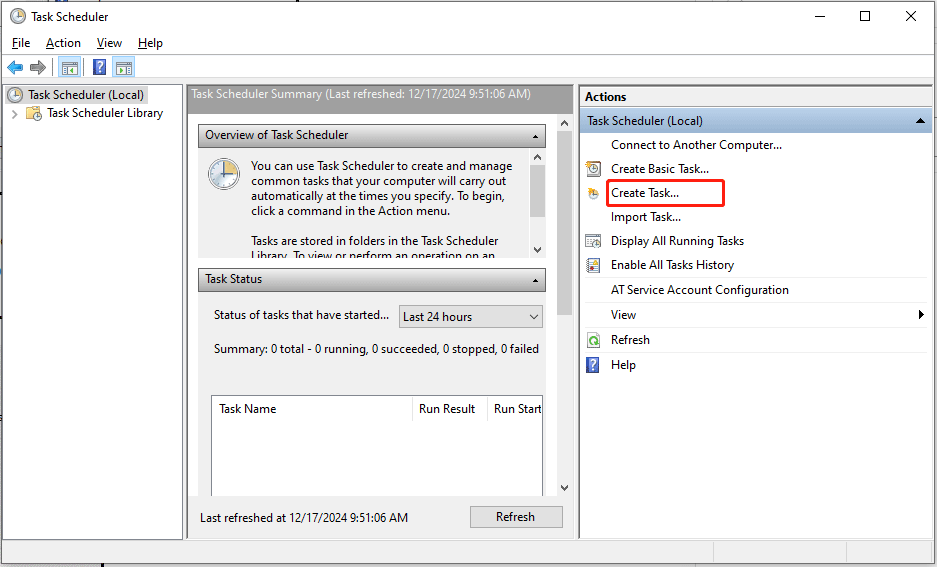Click the summary pane scroll-up arrow
Viewport: 937px width, 567px height.
click(565, 123)
